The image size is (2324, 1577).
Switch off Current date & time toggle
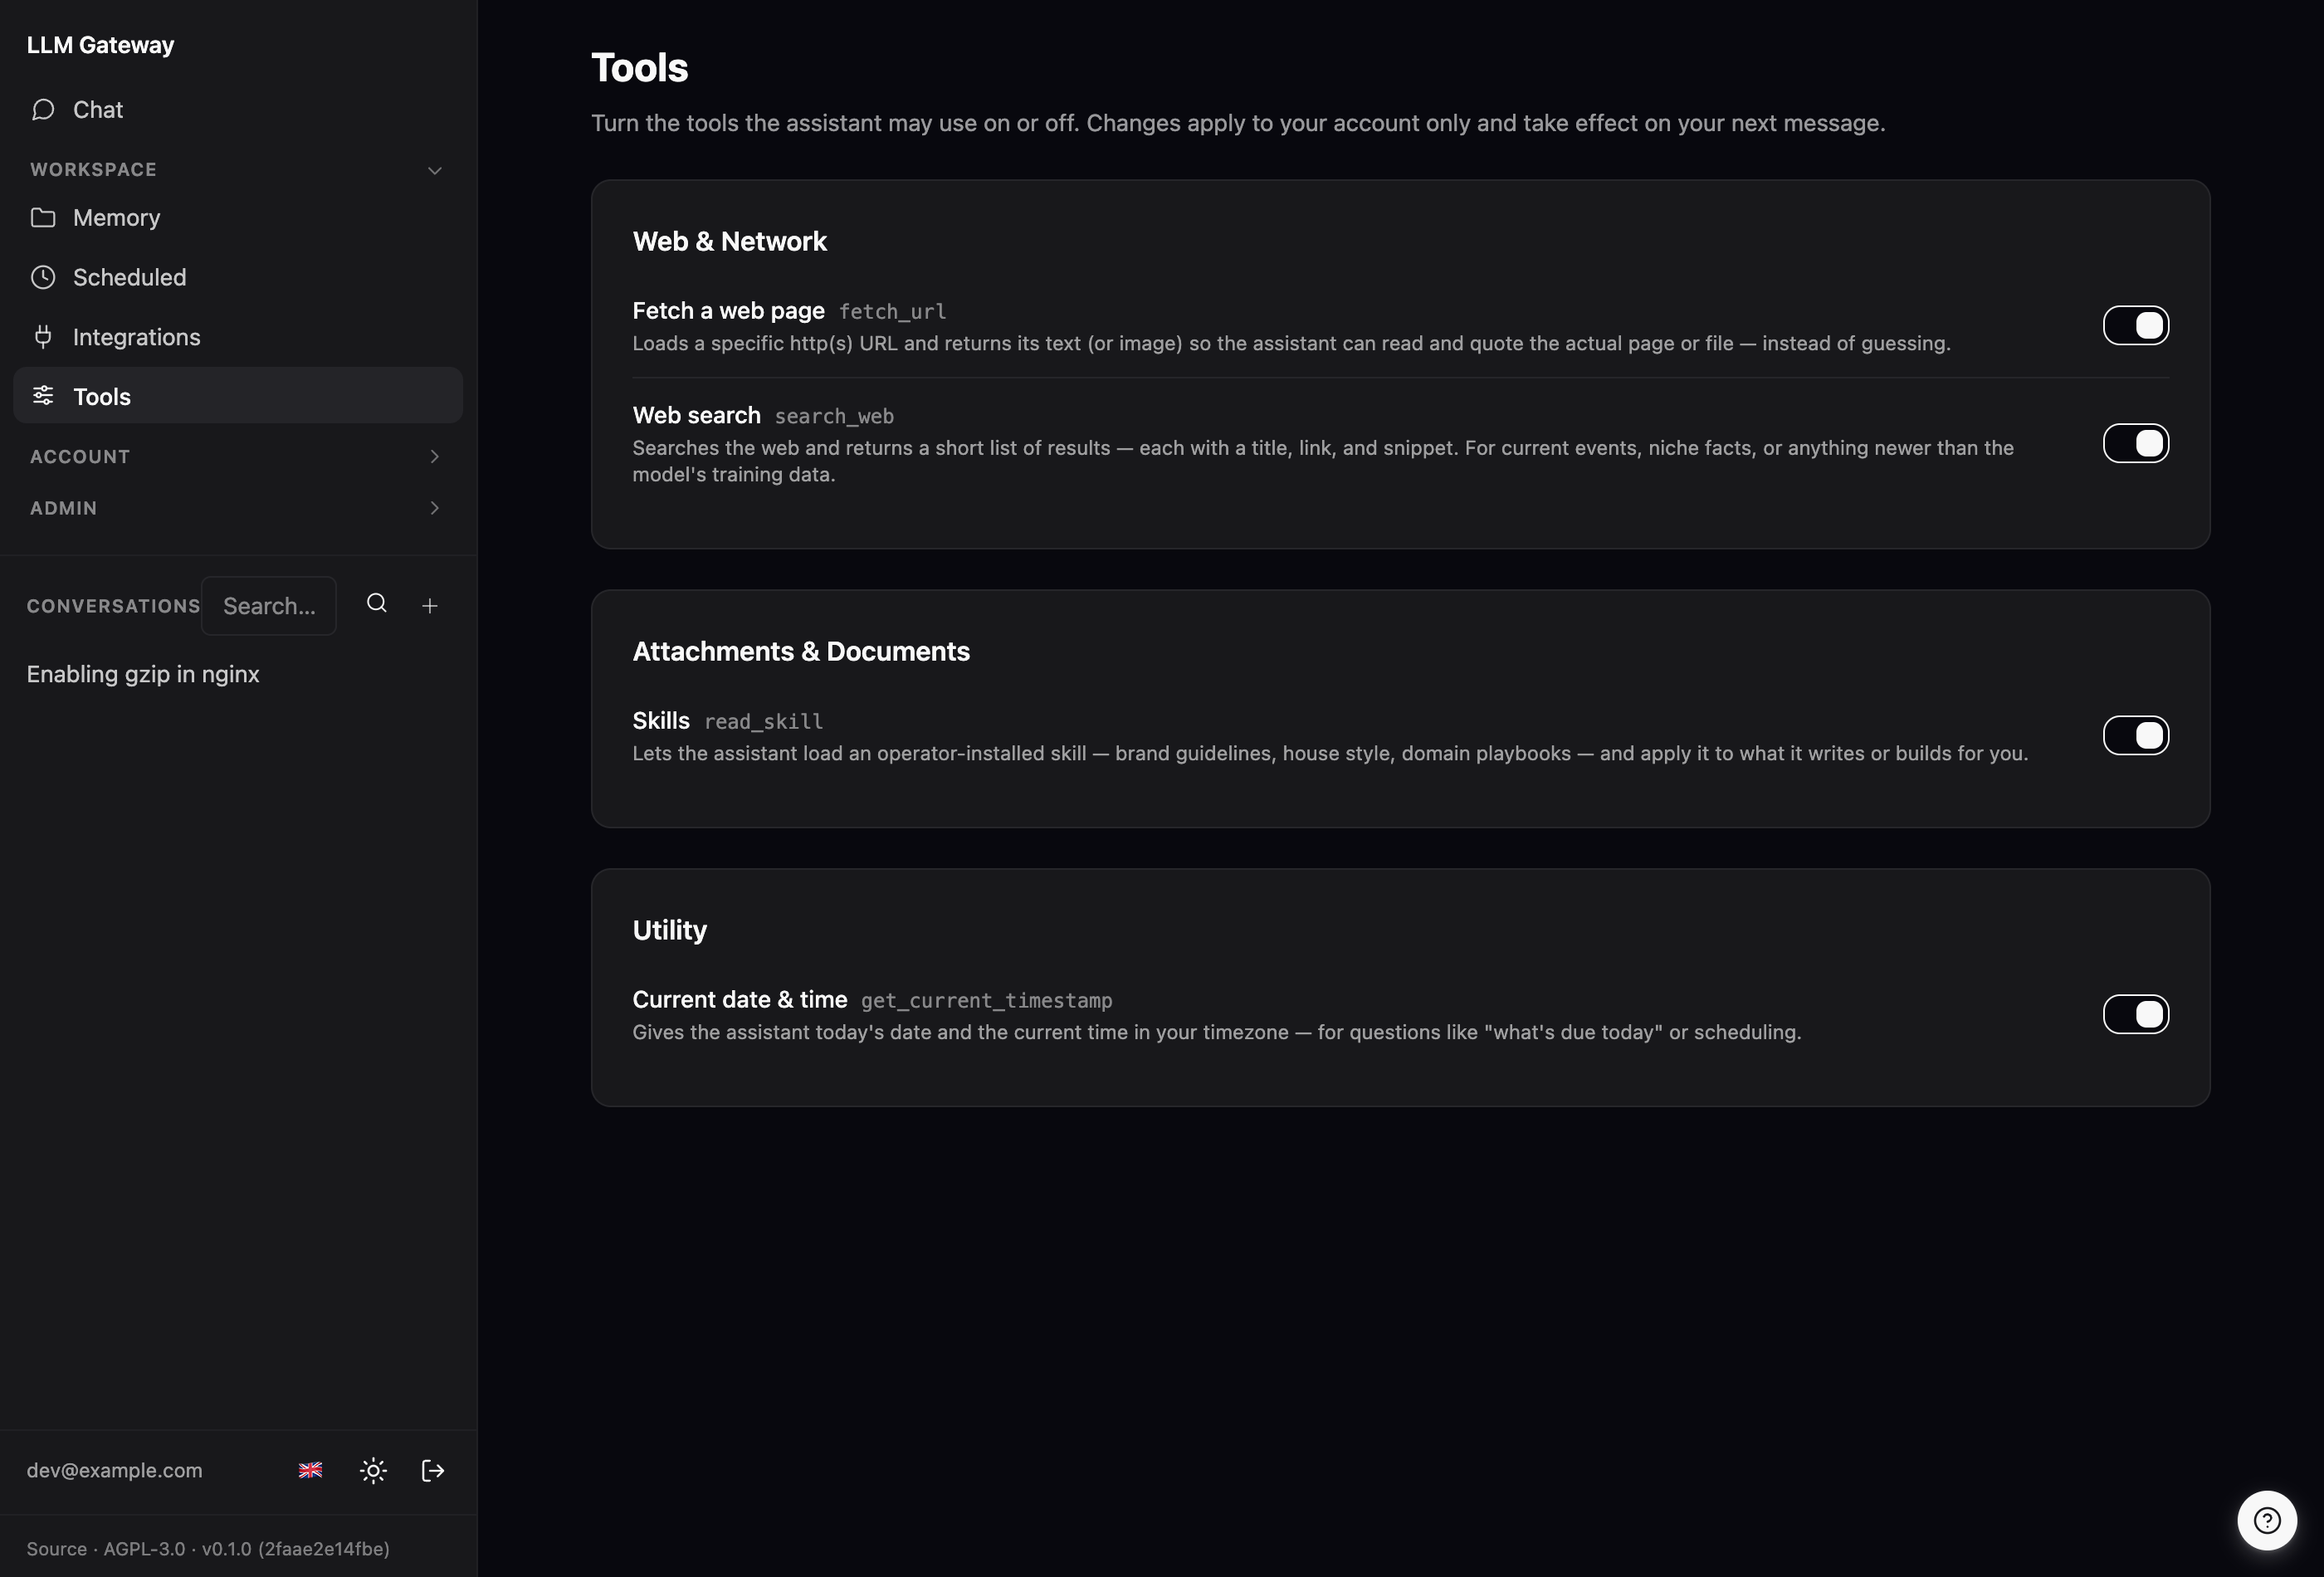pyautogui.click(x=2136, y=1014)
